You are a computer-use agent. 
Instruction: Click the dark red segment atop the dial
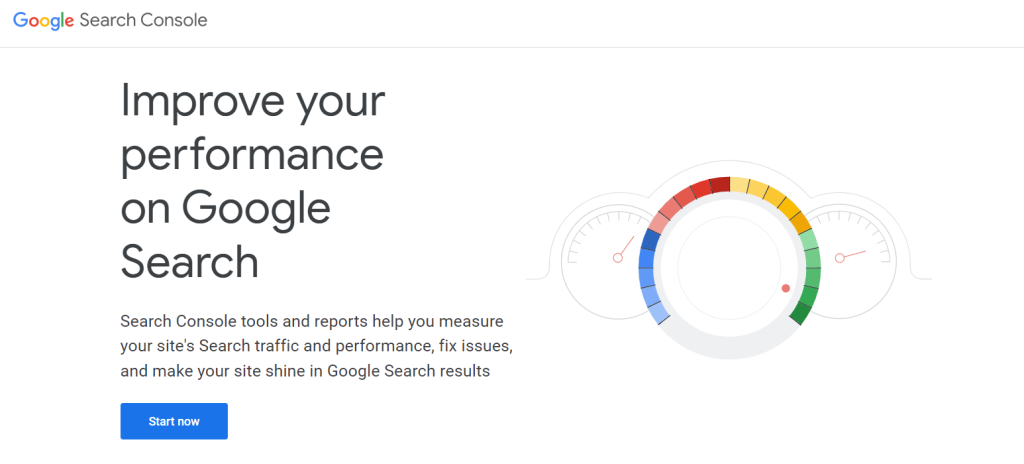(720, 185)
